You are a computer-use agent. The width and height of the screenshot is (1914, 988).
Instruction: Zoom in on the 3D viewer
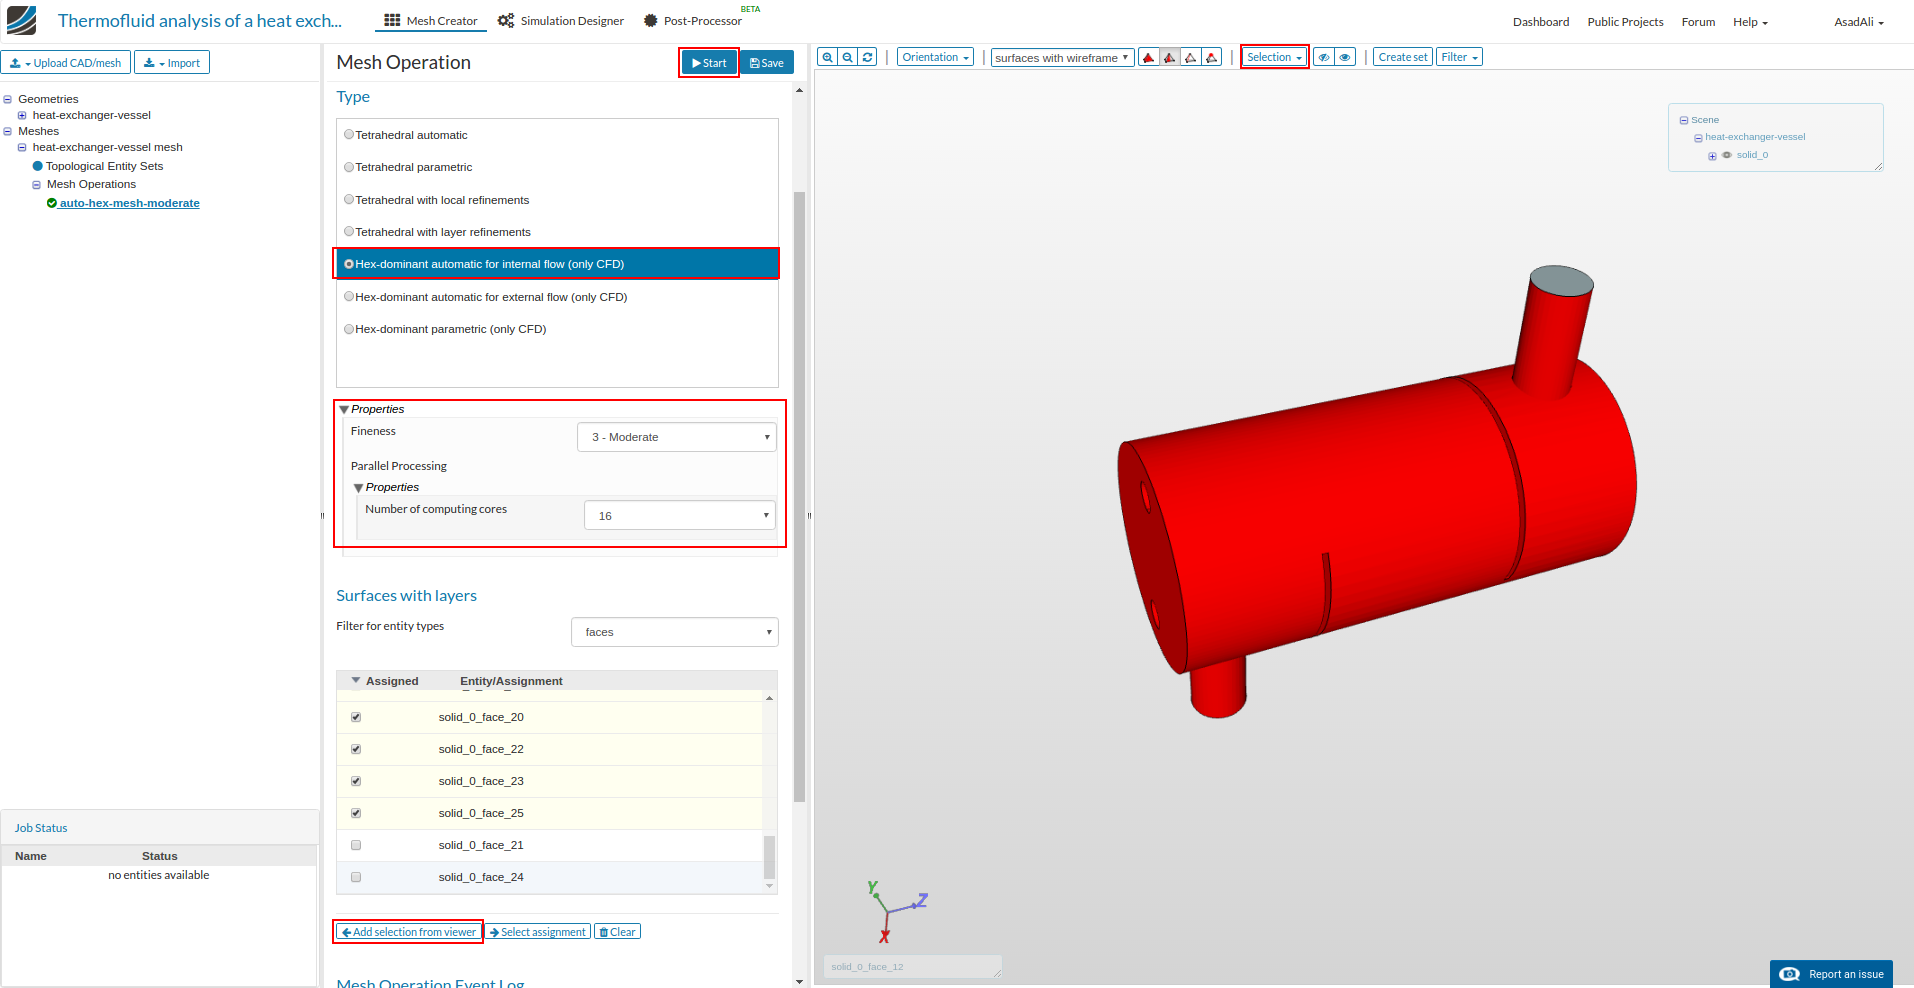click(827, 57)
